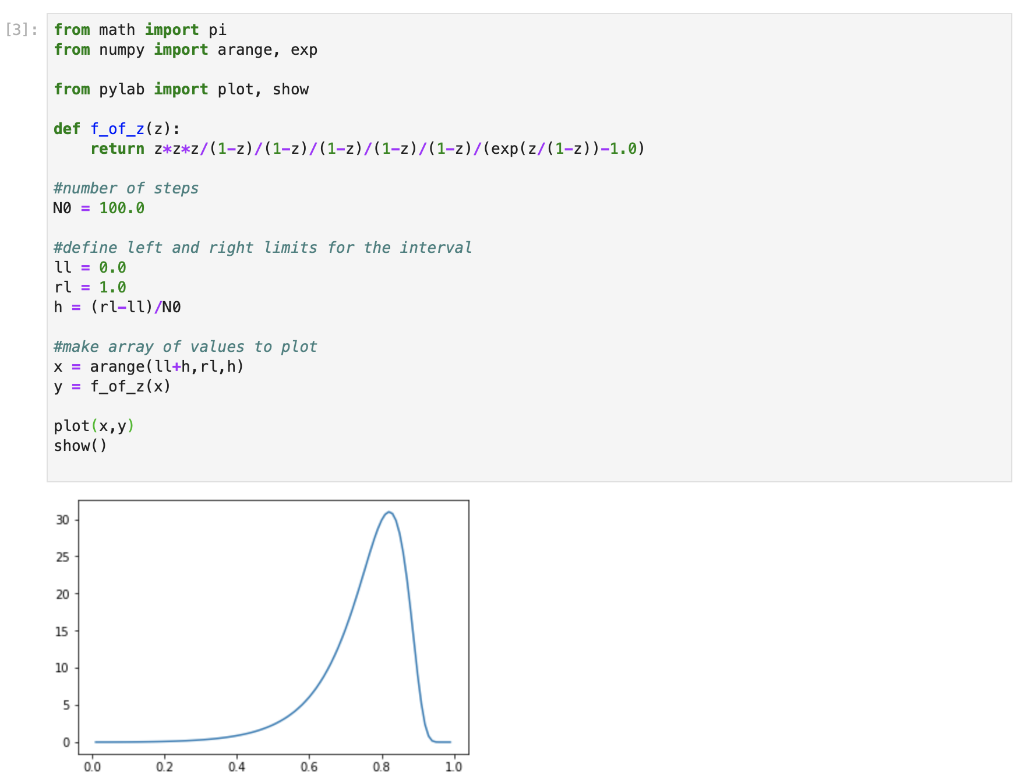
Task: Click the 'y = f_of_z(x)' line
Action: tap(112, 386)
